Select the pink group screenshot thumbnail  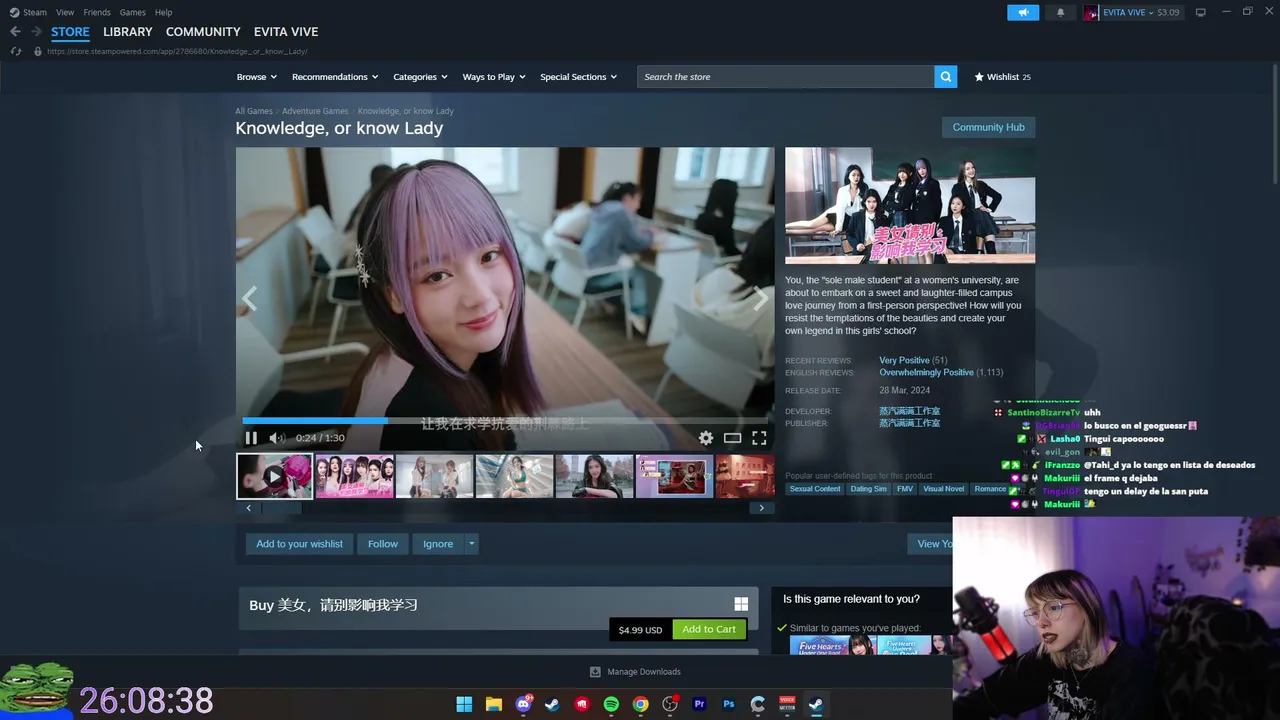click(355, 476)
